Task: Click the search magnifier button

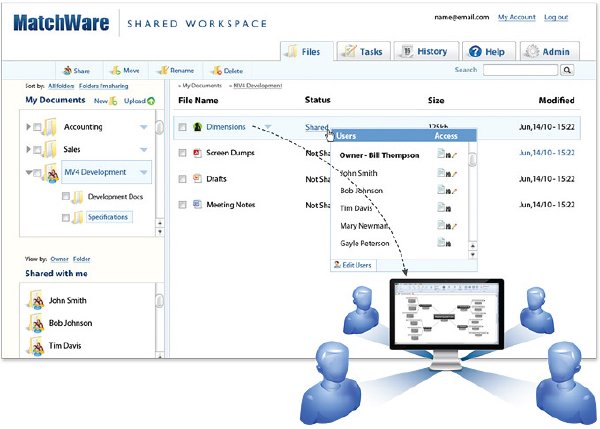Action: click(567, 70)
